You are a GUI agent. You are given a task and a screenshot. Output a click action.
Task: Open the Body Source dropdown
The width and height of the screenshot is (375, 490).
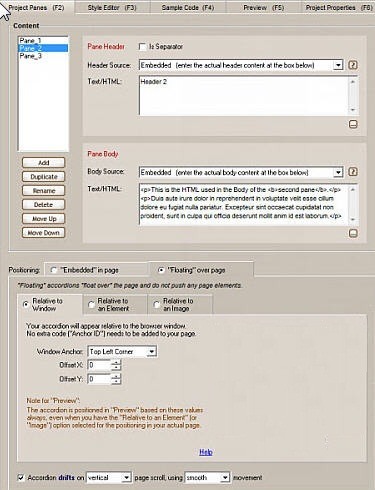click(338, 172)
